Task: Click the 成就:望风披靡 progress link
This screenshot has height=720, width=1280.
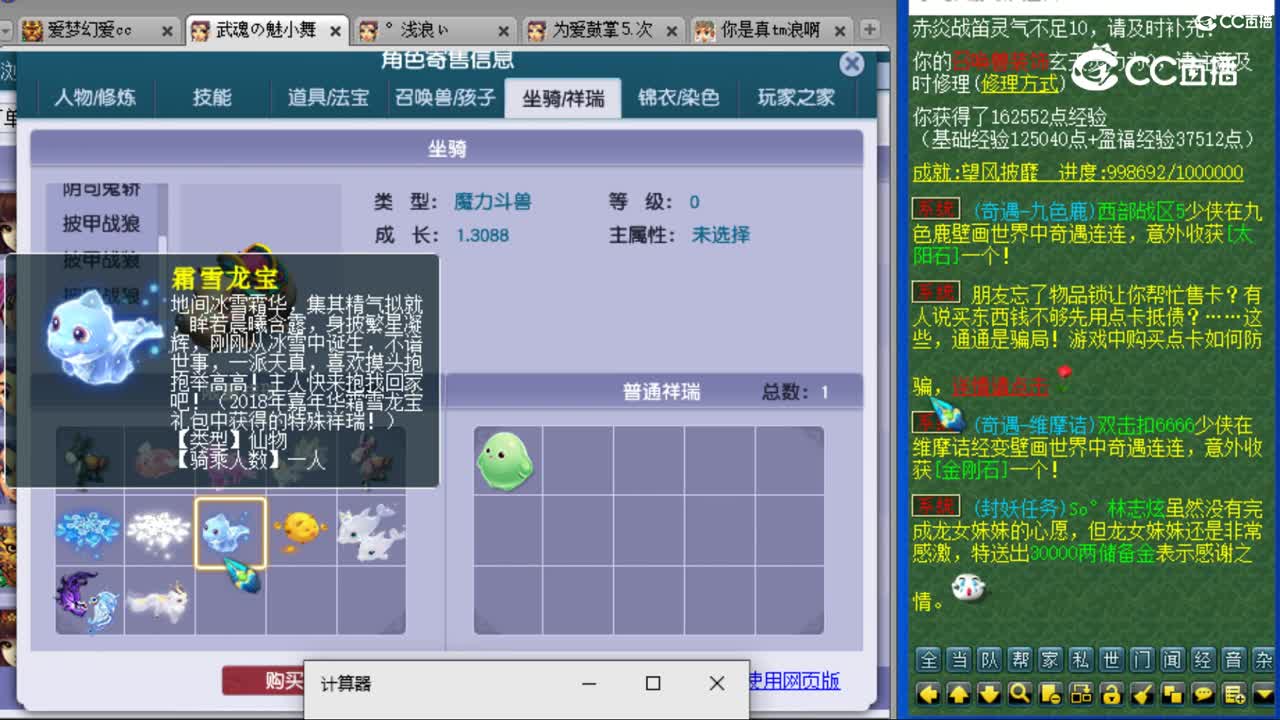Action: pyautogui.click(x=1077, y=172)
